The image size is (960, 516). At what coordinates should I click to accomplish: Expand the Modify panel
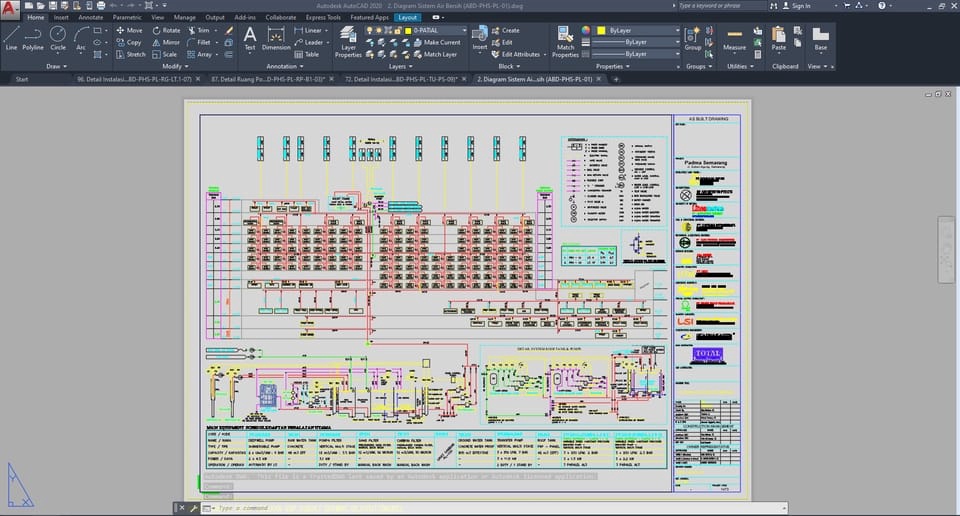(x=174, y=66)
